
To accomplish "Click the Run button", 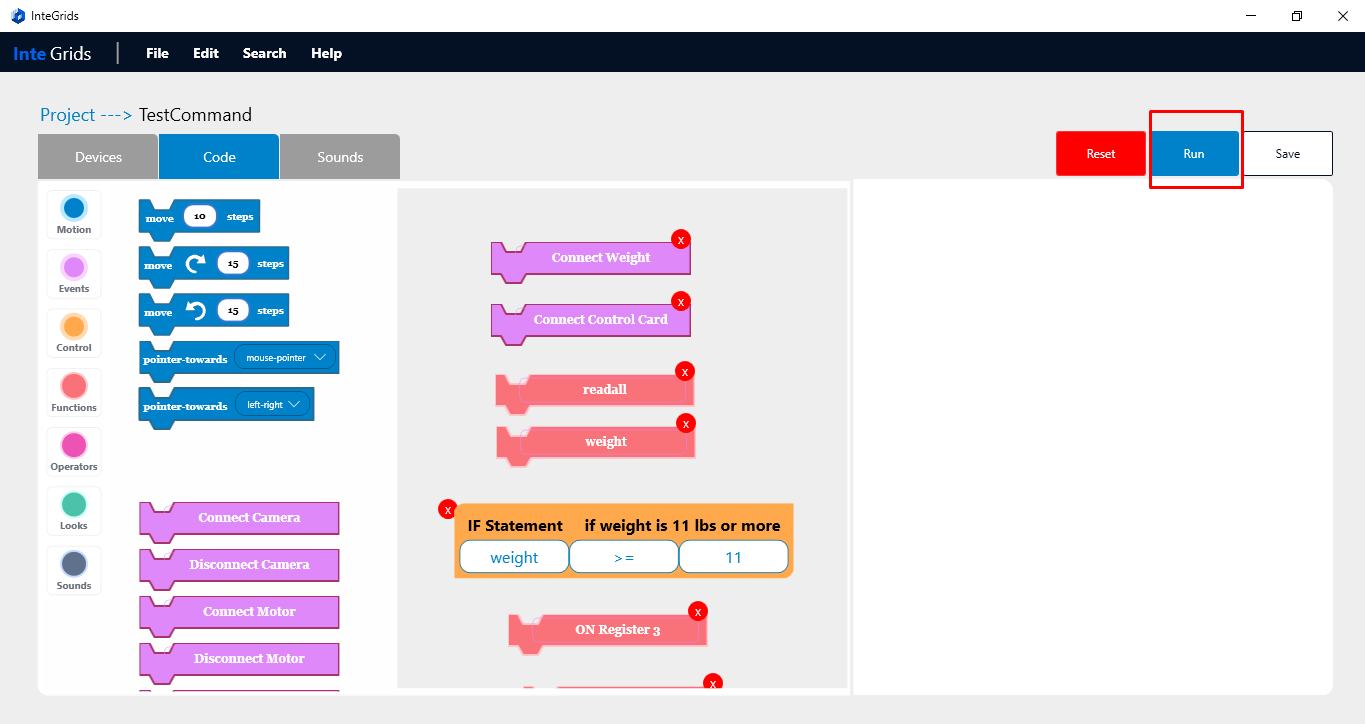I will [x=1194, y=153].
